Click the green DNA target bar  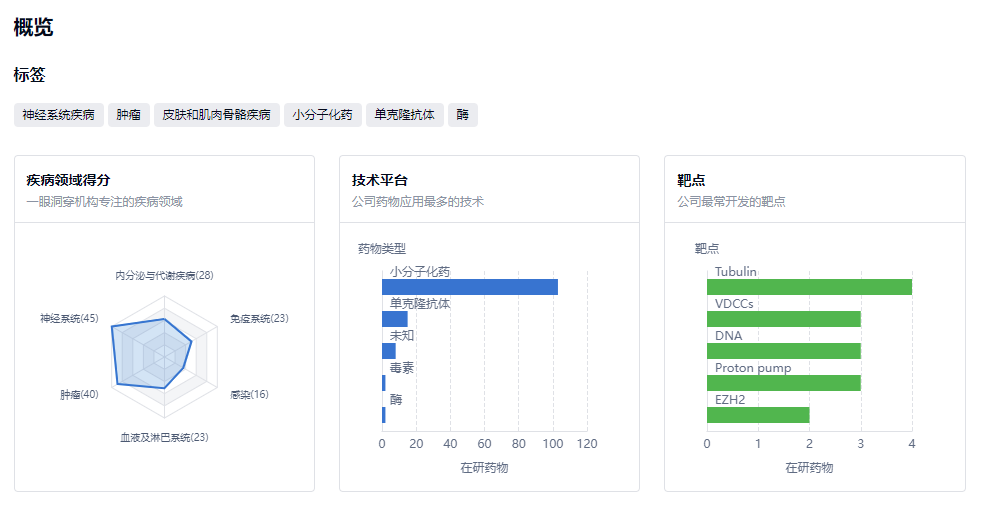(x=783, y=351)
